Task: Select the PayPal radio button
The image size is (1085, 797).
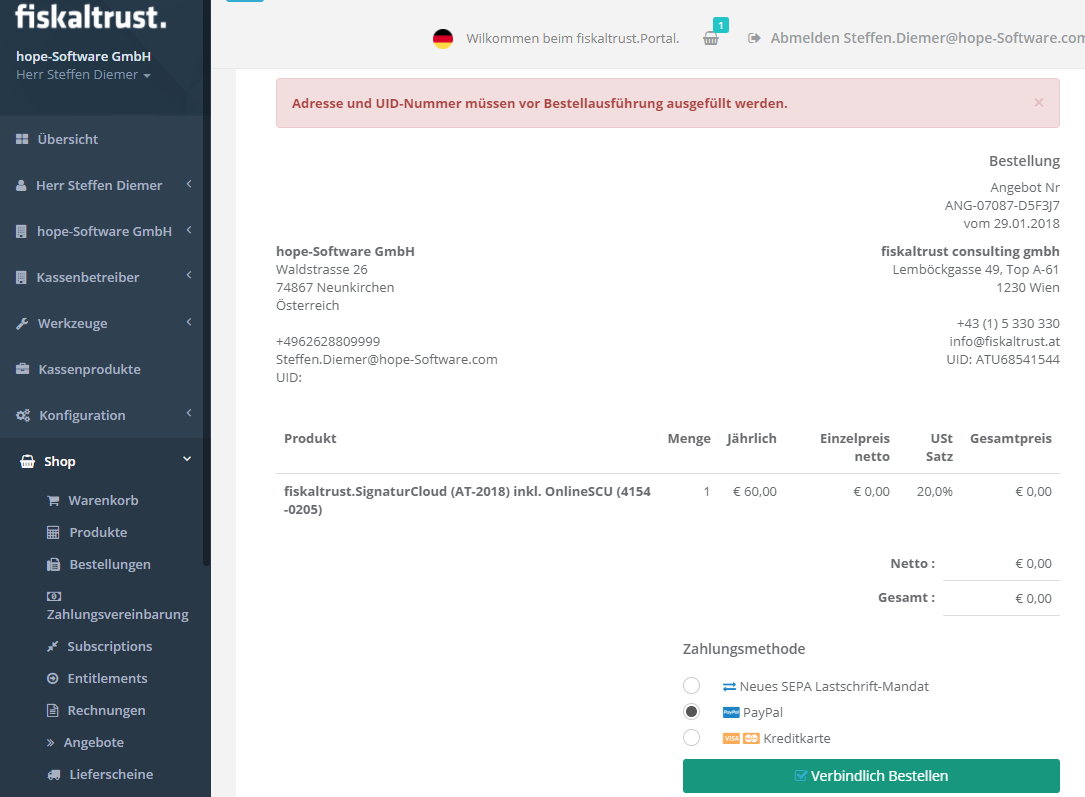Action: point(691,711)
